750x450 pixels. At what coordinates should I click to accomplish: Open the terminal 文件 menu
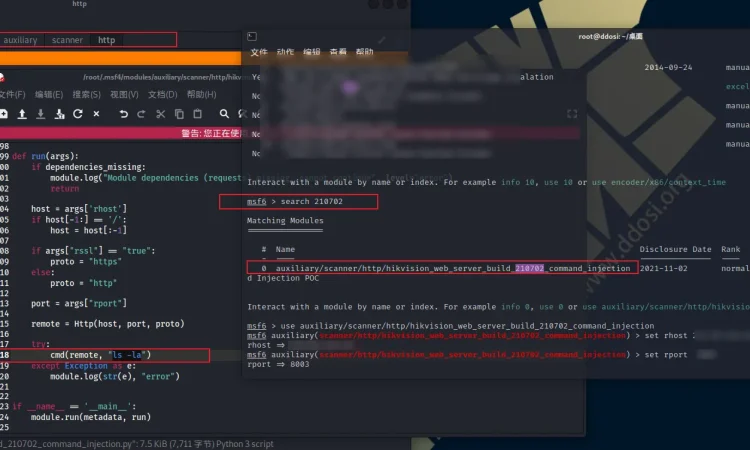pos(259,52)
